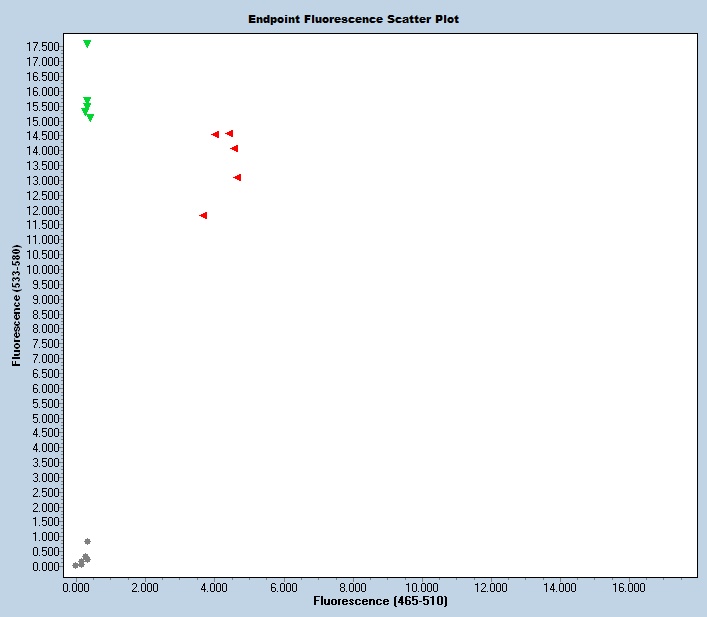Click the red triangle near 14.000 fluorescence
The width and height of the screenshot is (707, 617).
(234, 148)
